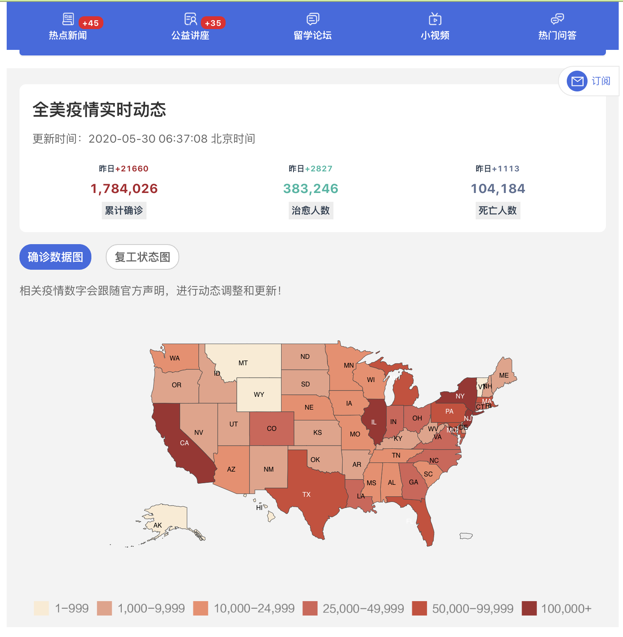The image size is (623, 637).
Task: Click the 治愈人数 label
Action: [x=310, y=210]
